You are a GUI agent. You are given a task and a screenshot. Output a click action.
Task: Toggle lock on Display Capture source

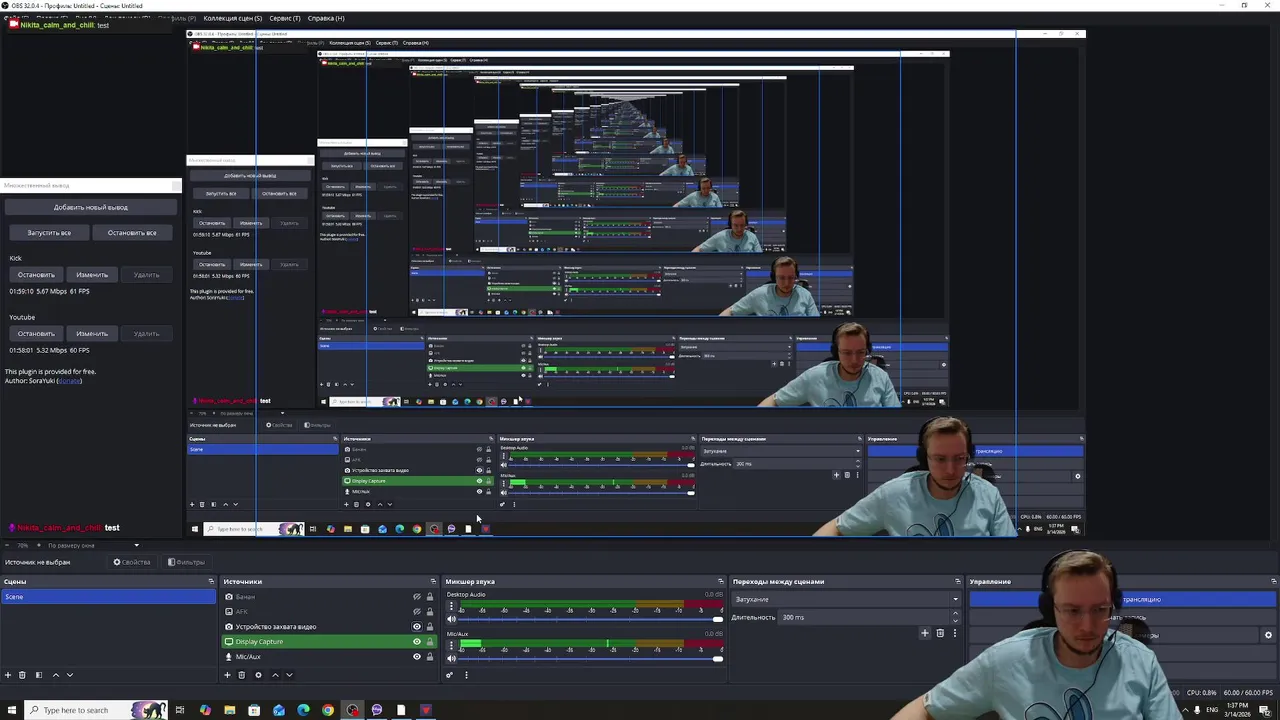pos(430,642)
